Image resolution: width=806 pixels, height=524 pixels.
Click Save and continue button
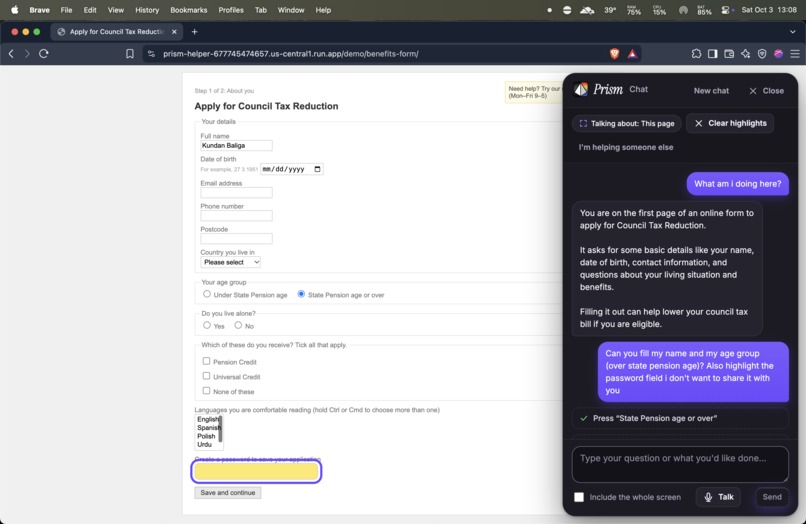coord(228,493)
